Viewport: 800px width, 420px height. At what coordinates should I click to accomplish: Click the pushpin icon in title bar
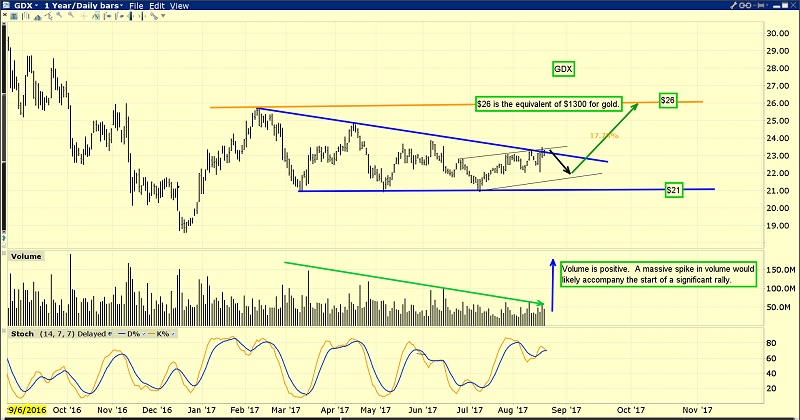point(759,5)
